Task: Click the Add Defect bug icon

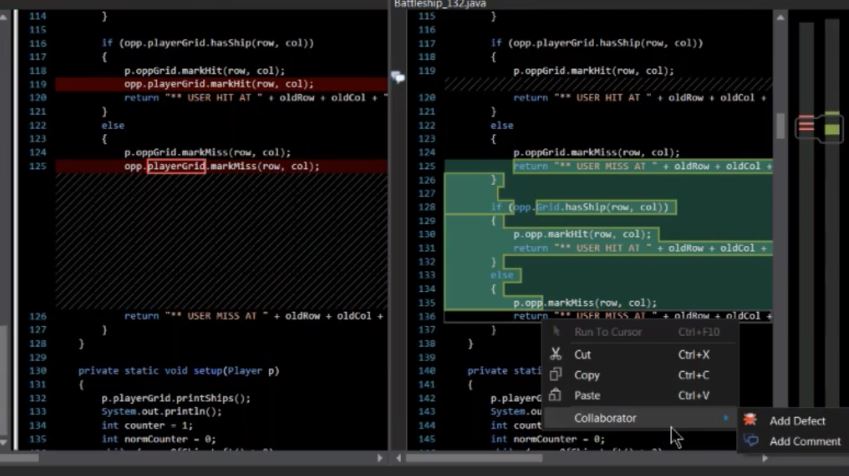Action: (x=750, y=420)
